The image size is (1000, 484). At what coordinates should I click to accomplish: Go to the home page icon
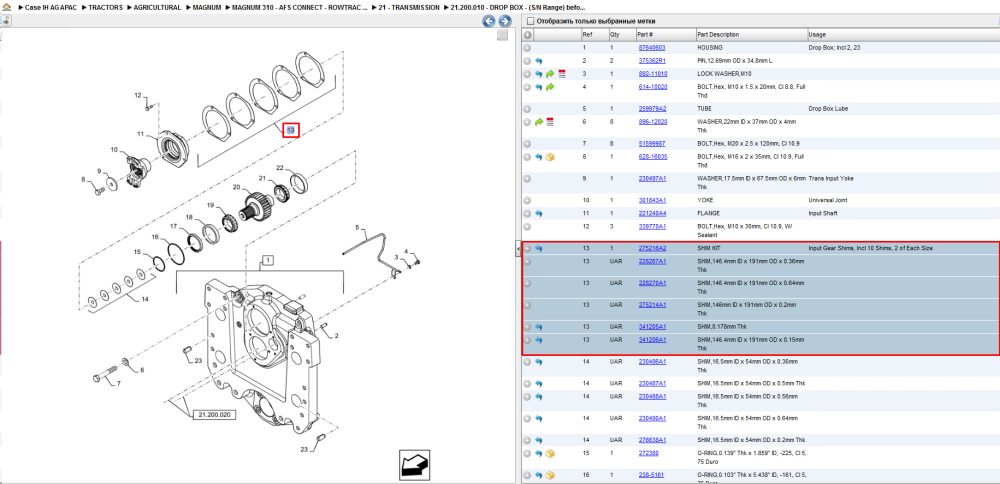coord(5,7)
